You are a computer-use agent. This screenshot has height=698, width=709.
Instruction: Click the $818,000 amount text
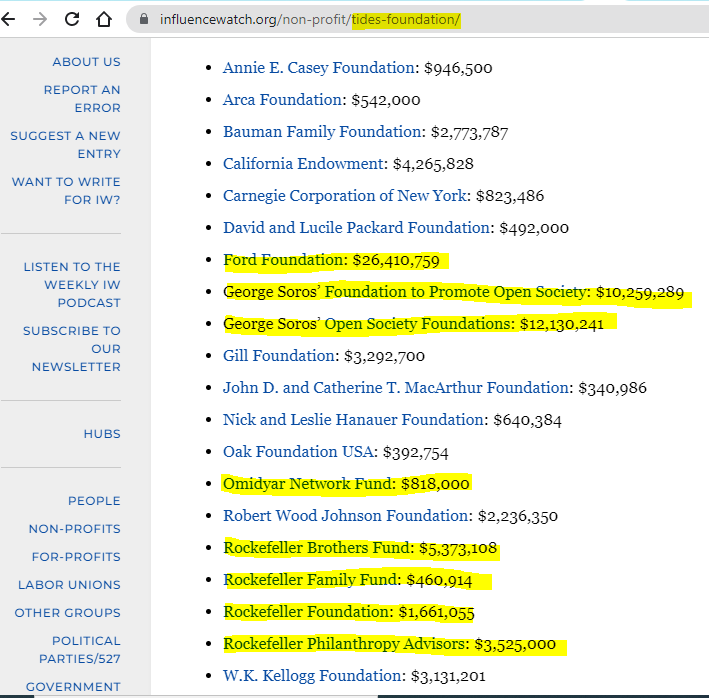pyautogui.click(x=435, y=485)
